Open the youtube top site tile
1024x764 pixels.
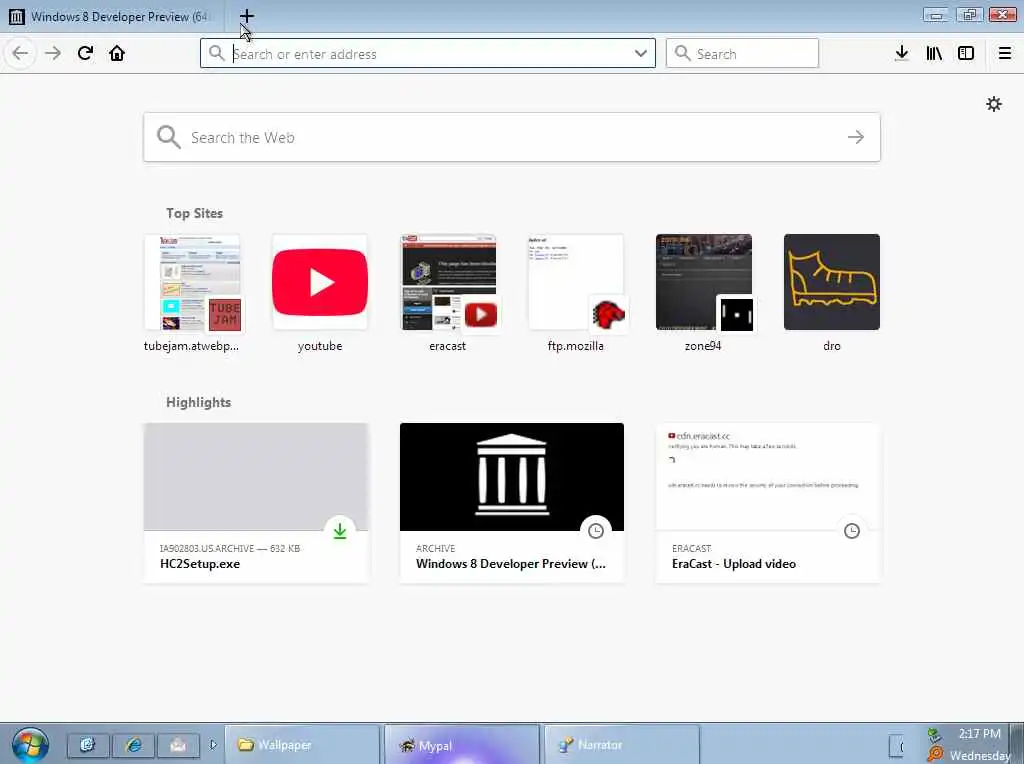point(320,293)
